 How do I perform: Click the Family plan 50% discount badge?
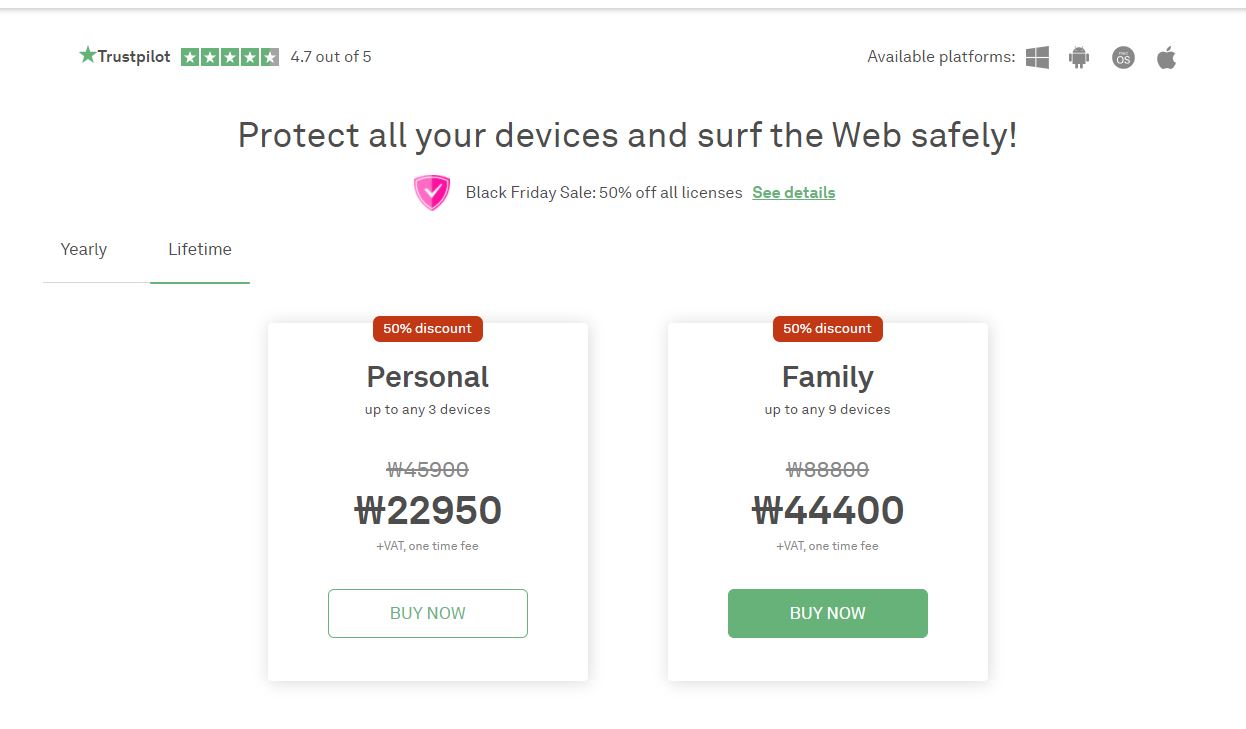coord(827,328)
